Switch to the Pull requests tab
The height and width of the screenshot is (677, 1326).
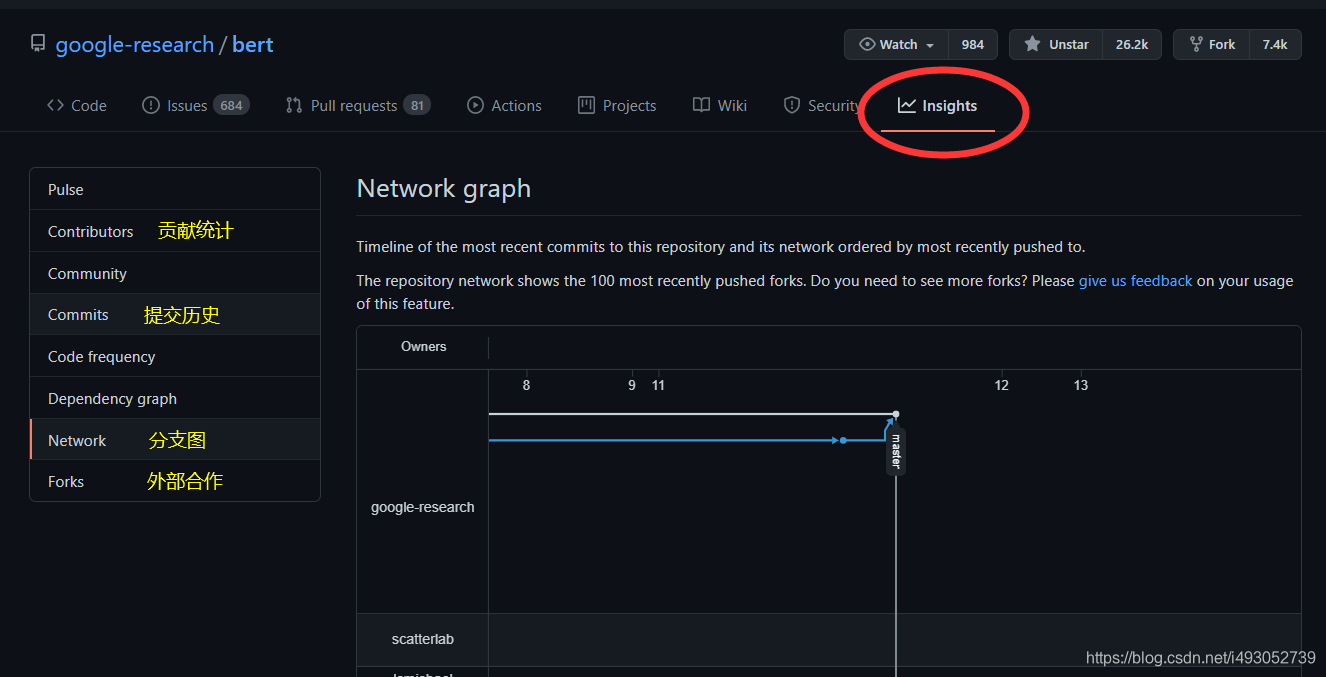358,105
